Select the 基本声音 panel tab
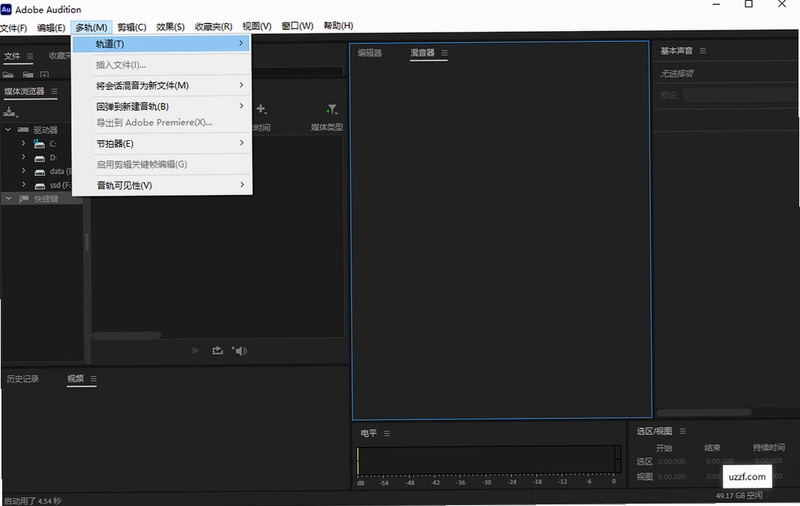The height and width of the screenshot is (506, 800). [677, 51]
